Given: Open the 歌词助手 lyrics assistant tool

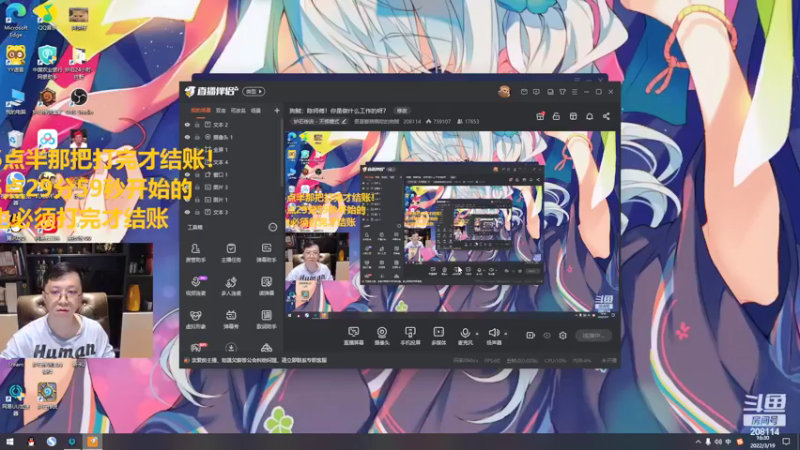Looking at the screenshot, I should tap(266, 319).
